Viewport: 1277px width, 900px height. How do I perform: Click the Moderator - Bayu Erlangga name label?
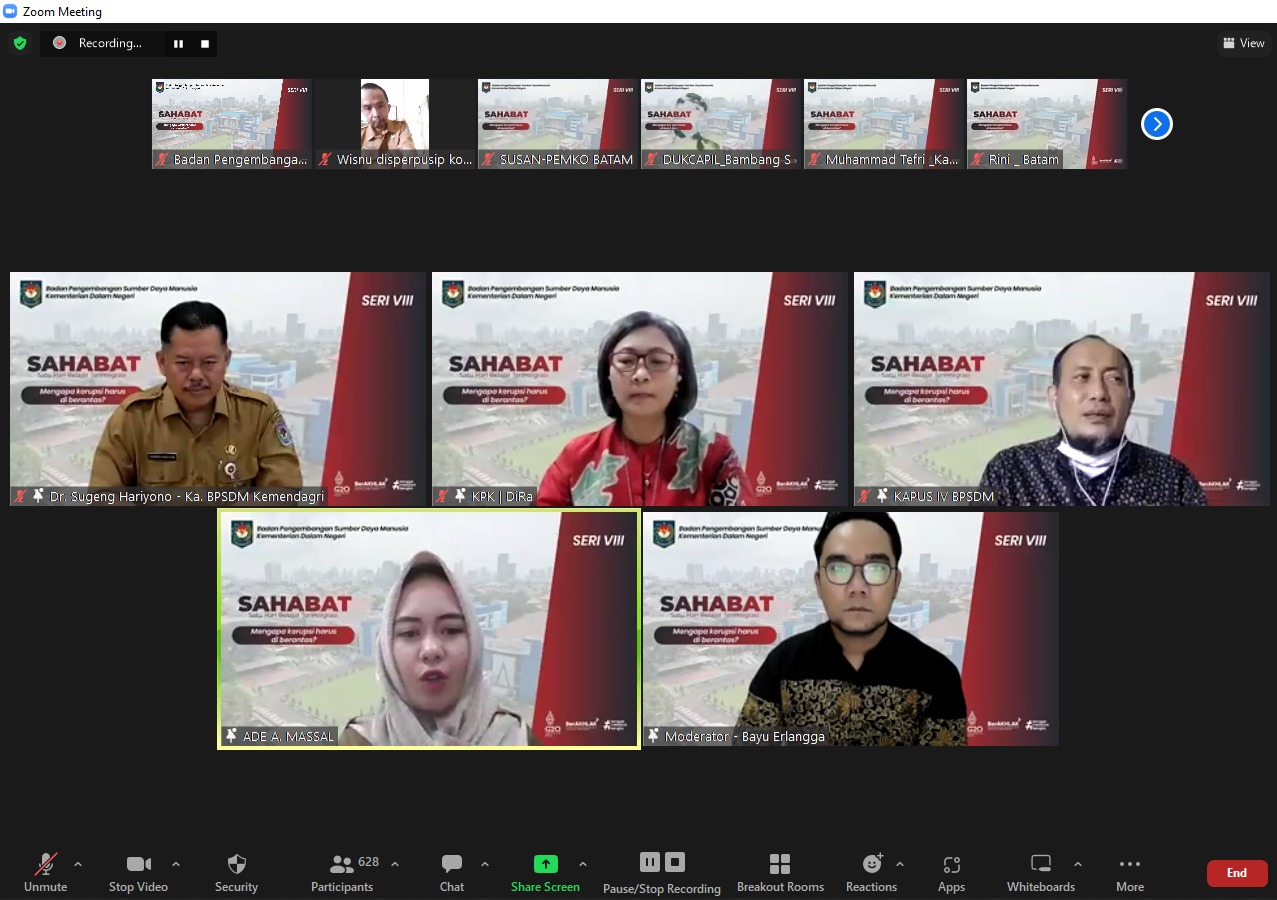point(745,736)
